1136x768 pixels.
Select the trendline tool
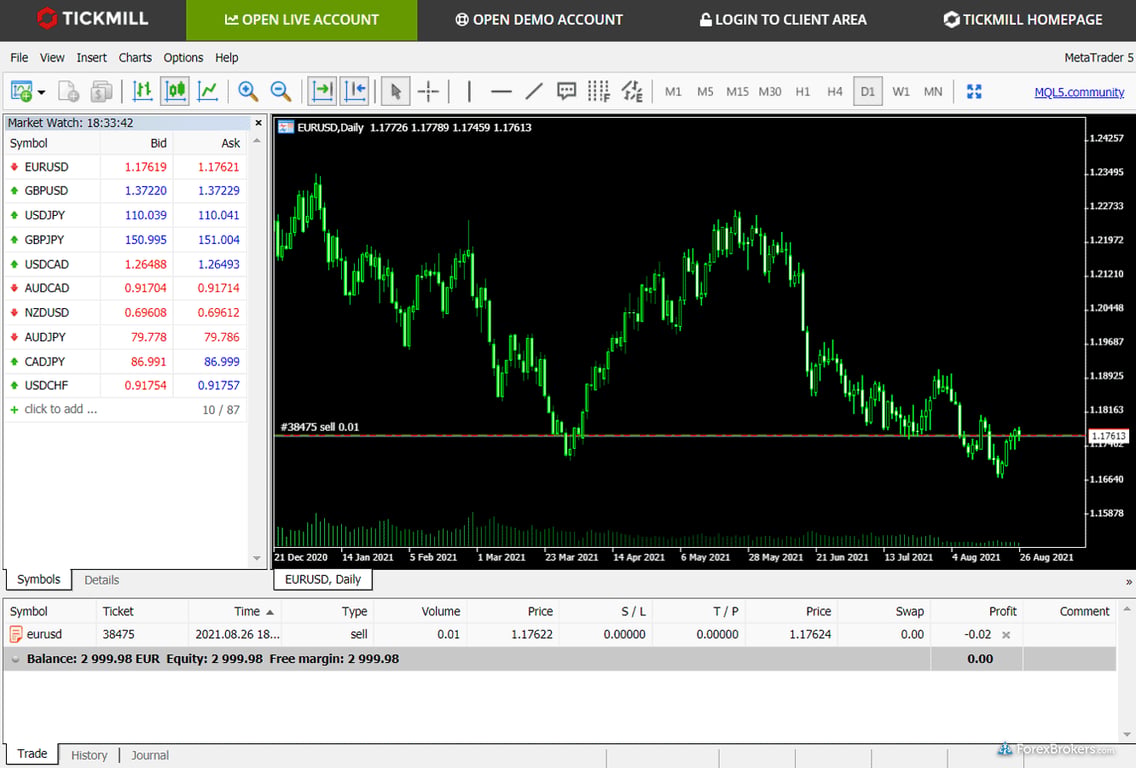coord(534,91)
